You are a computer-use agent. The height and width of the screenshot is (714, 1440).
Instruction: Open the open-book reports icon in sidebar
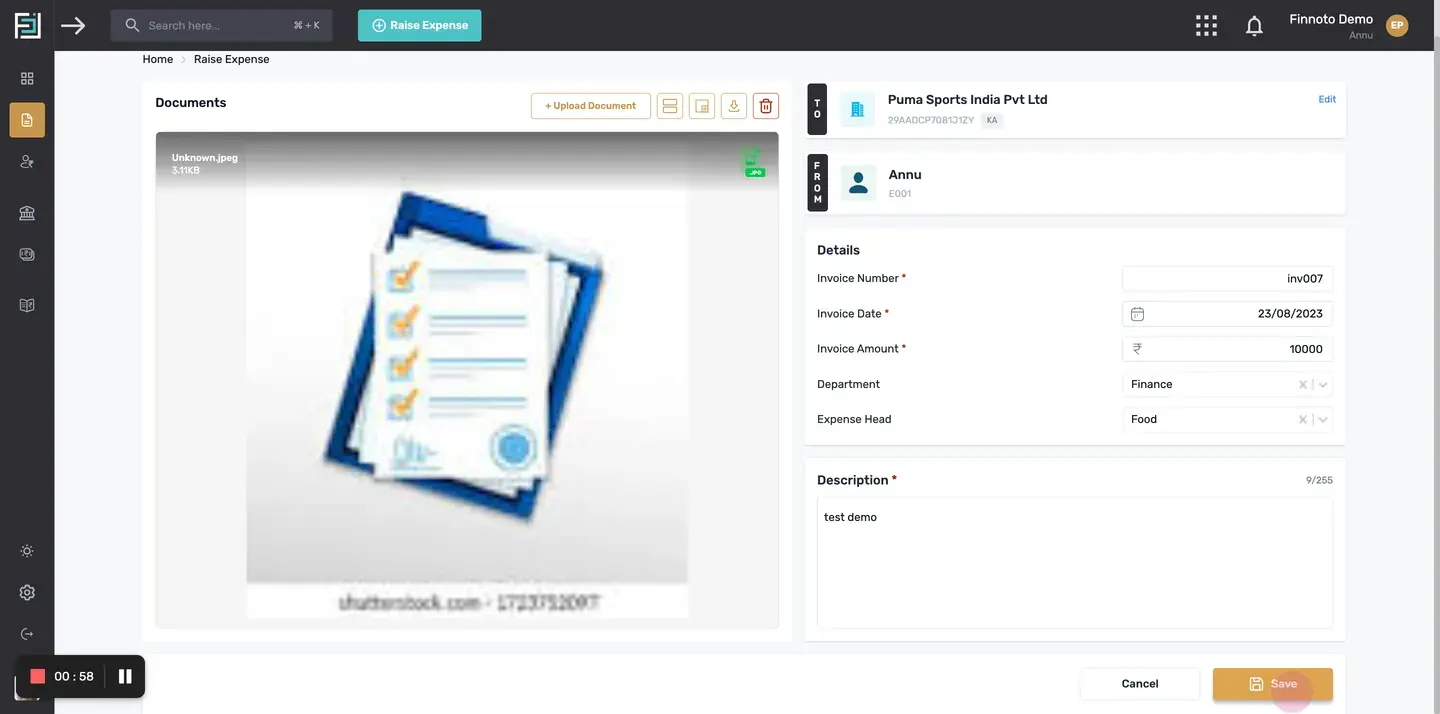pyautogui.click(x=27, y=305)
